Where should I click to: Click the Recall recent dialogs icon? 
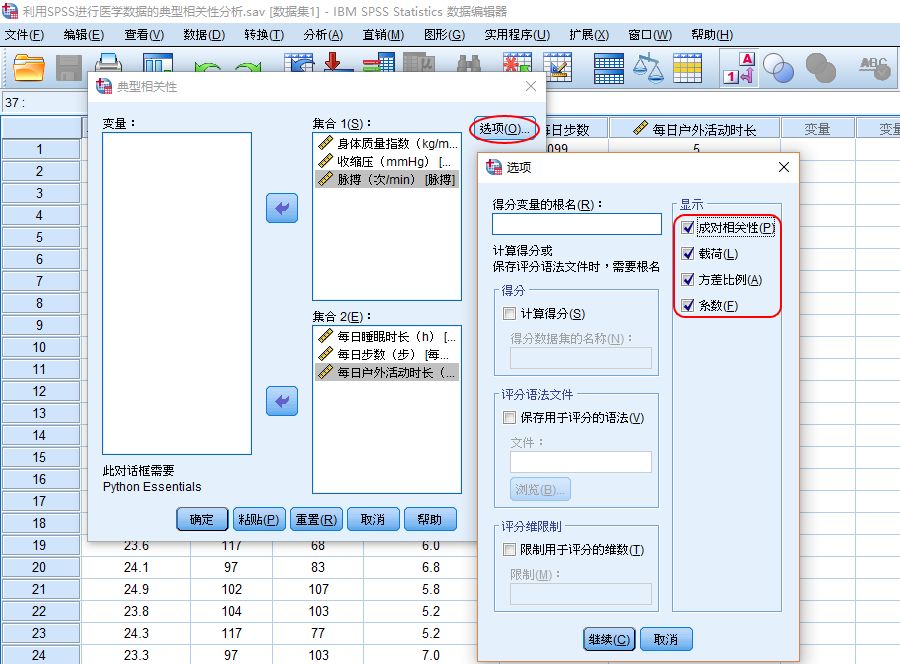click(158, 63)
